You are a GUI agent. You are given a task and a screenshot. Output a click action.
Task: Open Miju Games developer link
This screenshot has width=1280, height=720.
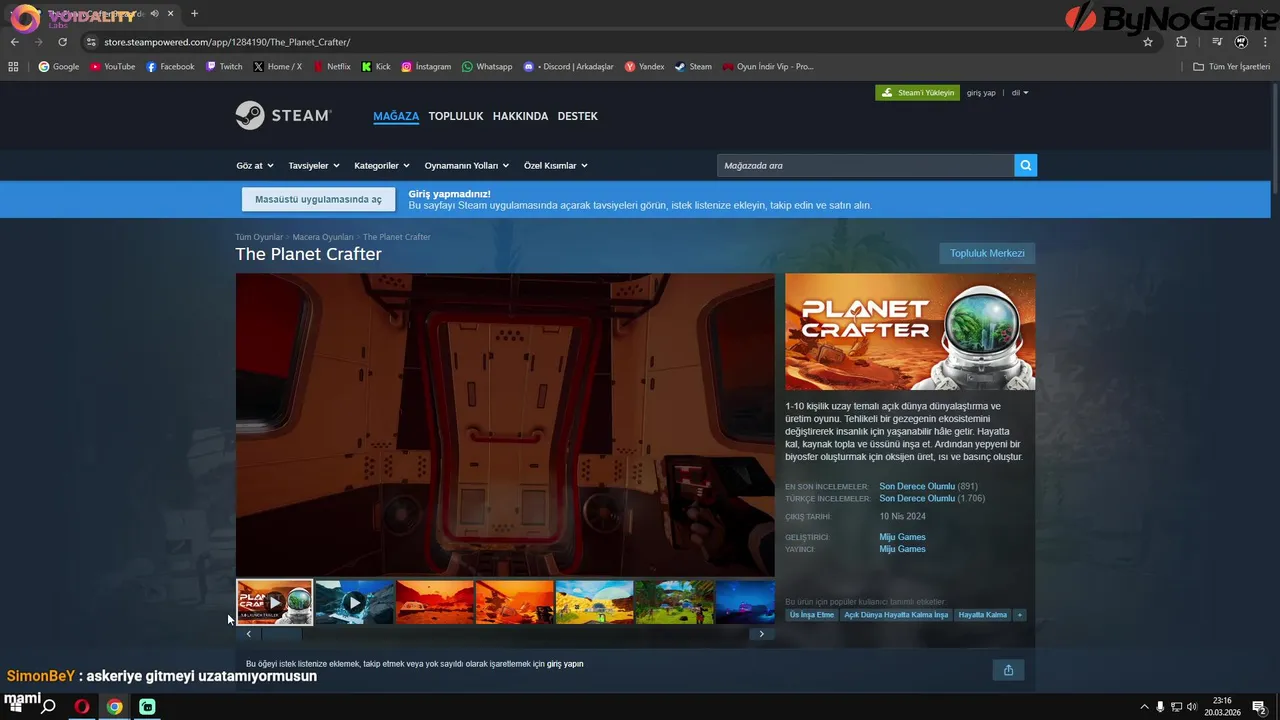coord(902,537)
